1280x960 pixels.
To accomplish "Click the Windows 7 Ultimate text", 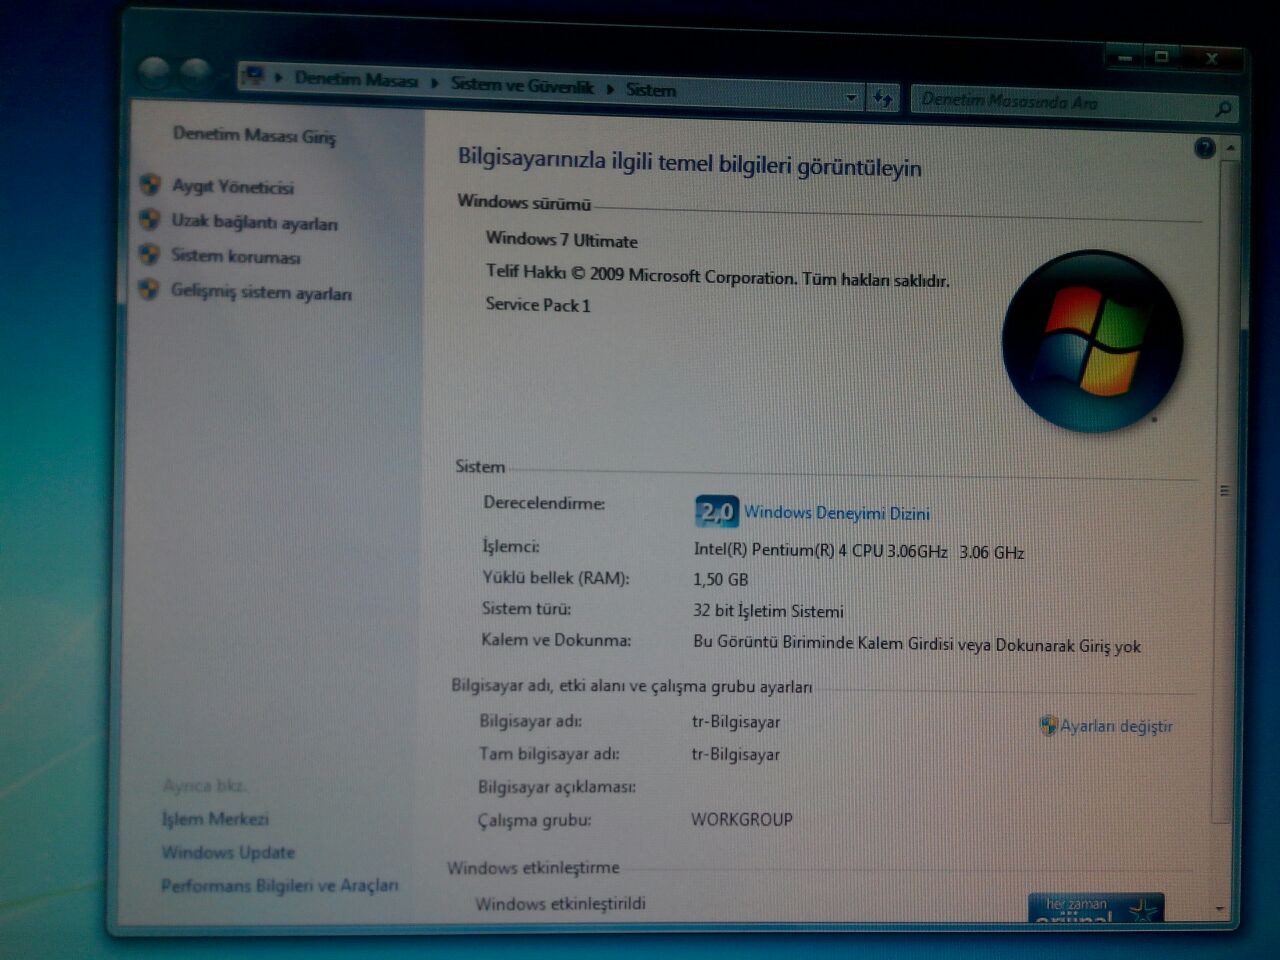I will 561,240.
